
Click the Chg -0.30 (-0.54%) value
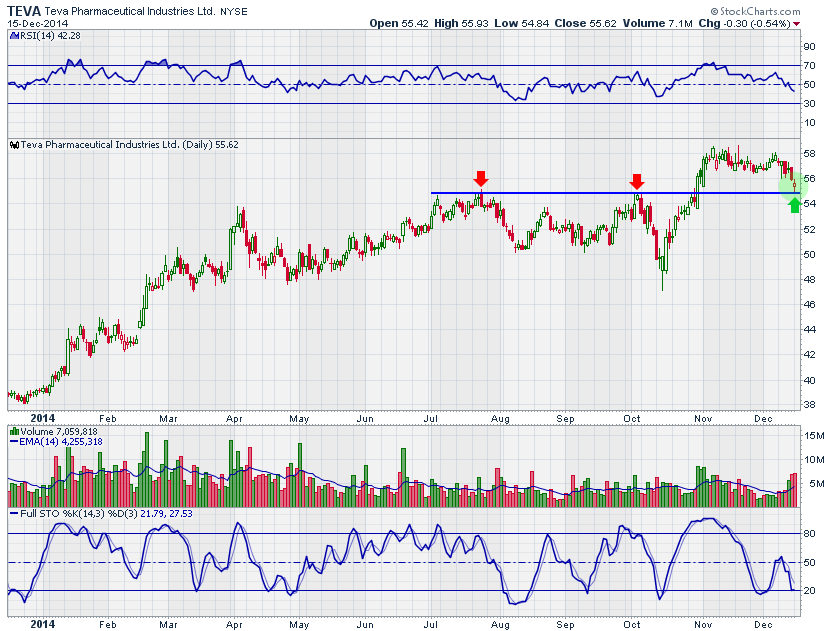744,23
